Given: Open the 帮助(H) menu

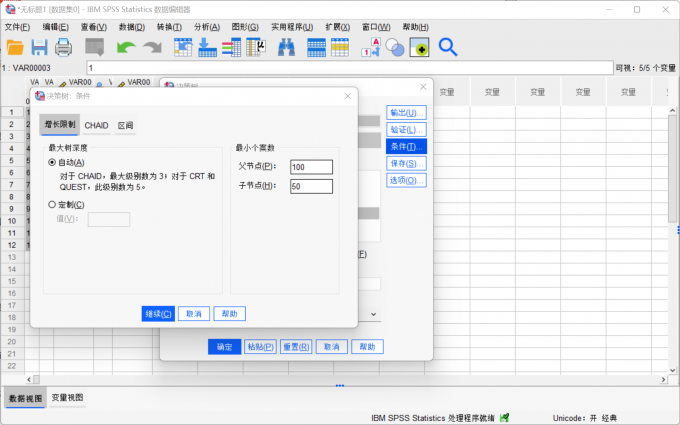Looking at the screenshot, I should click(x=415, y=27).
